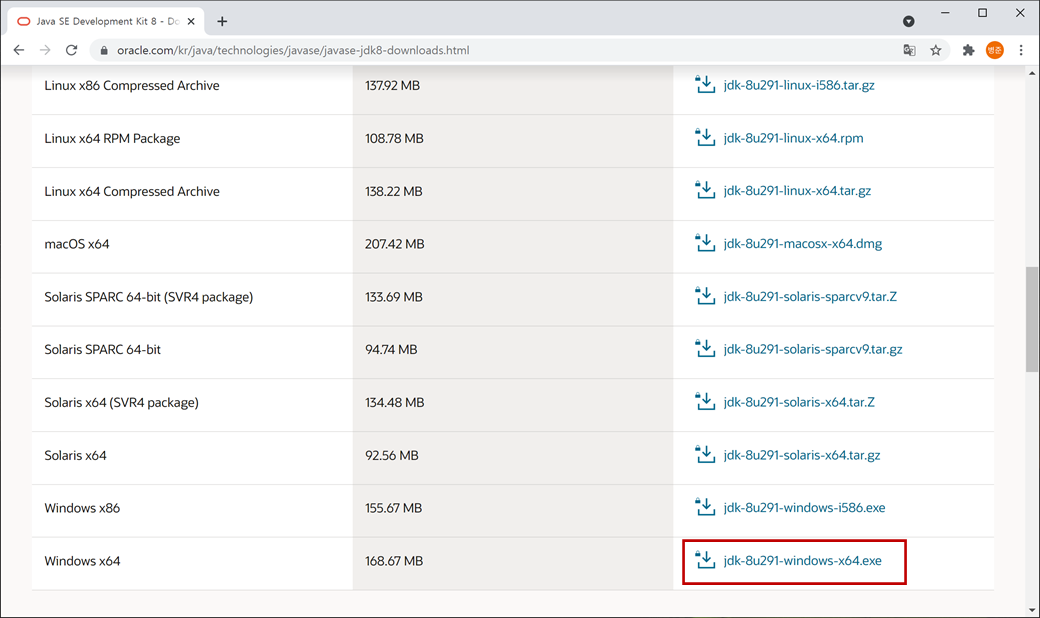The image size is (1040, 618).
Task: Download jdk-8u291-solaris-x64.tar.Z link
Action: (x=799, y=402)
